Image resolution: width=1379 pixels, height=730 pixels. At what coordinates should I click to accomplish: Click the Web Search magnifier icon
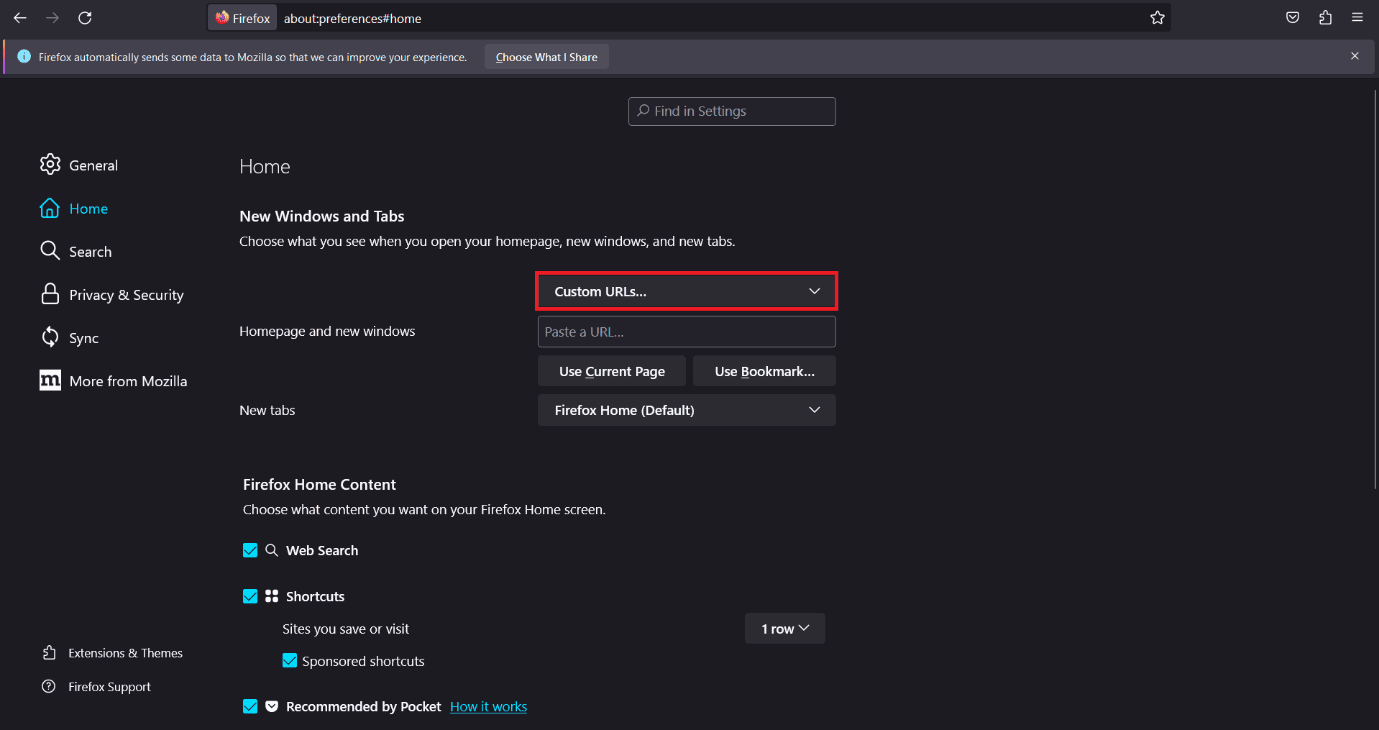272,550
